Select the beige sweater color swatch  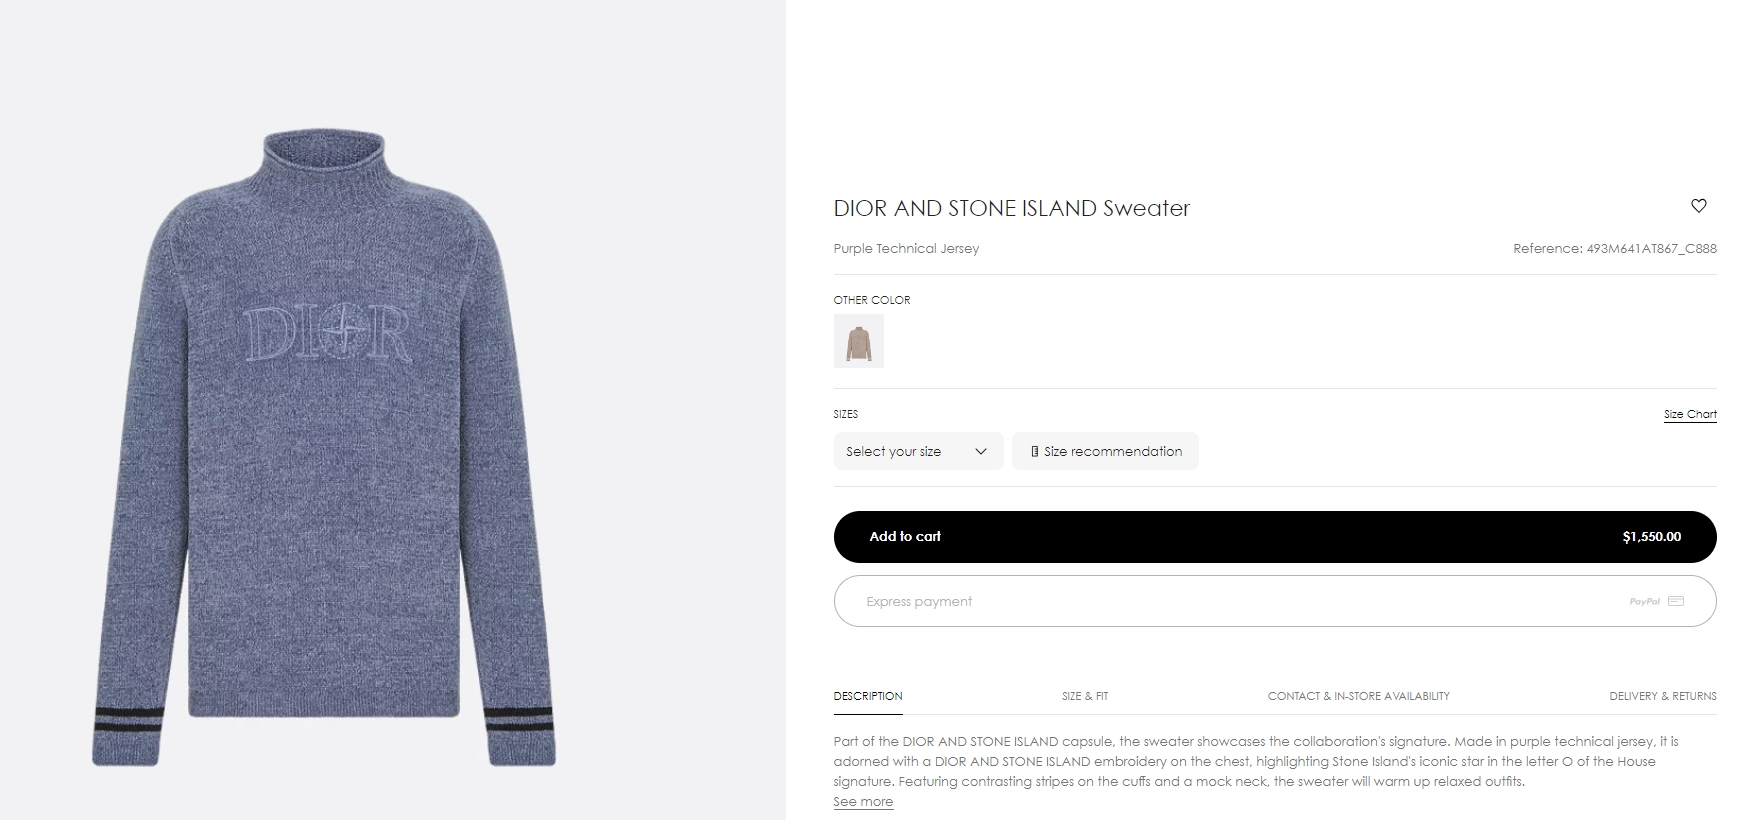click(858, 341)
